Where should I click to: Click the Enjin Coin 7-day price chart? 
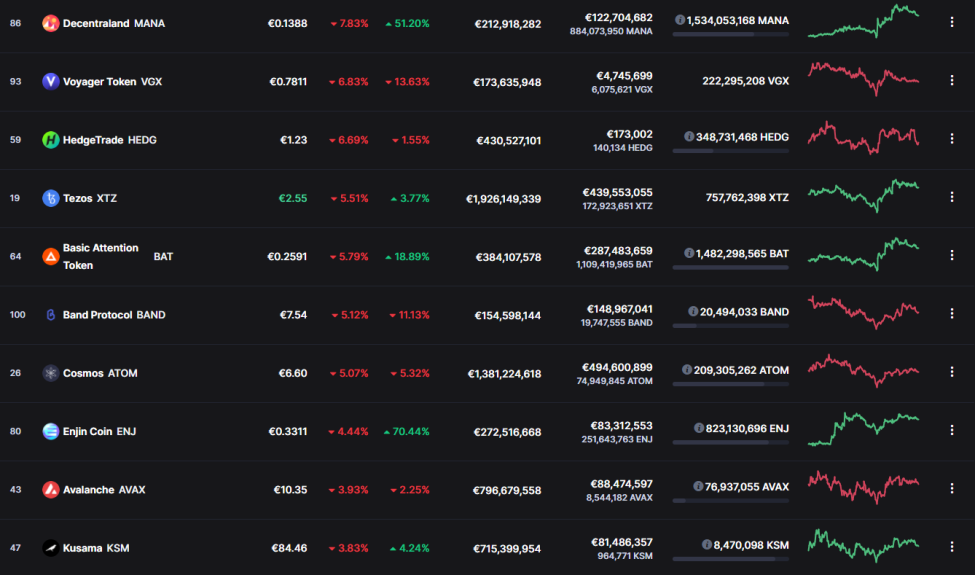(863, 429)
